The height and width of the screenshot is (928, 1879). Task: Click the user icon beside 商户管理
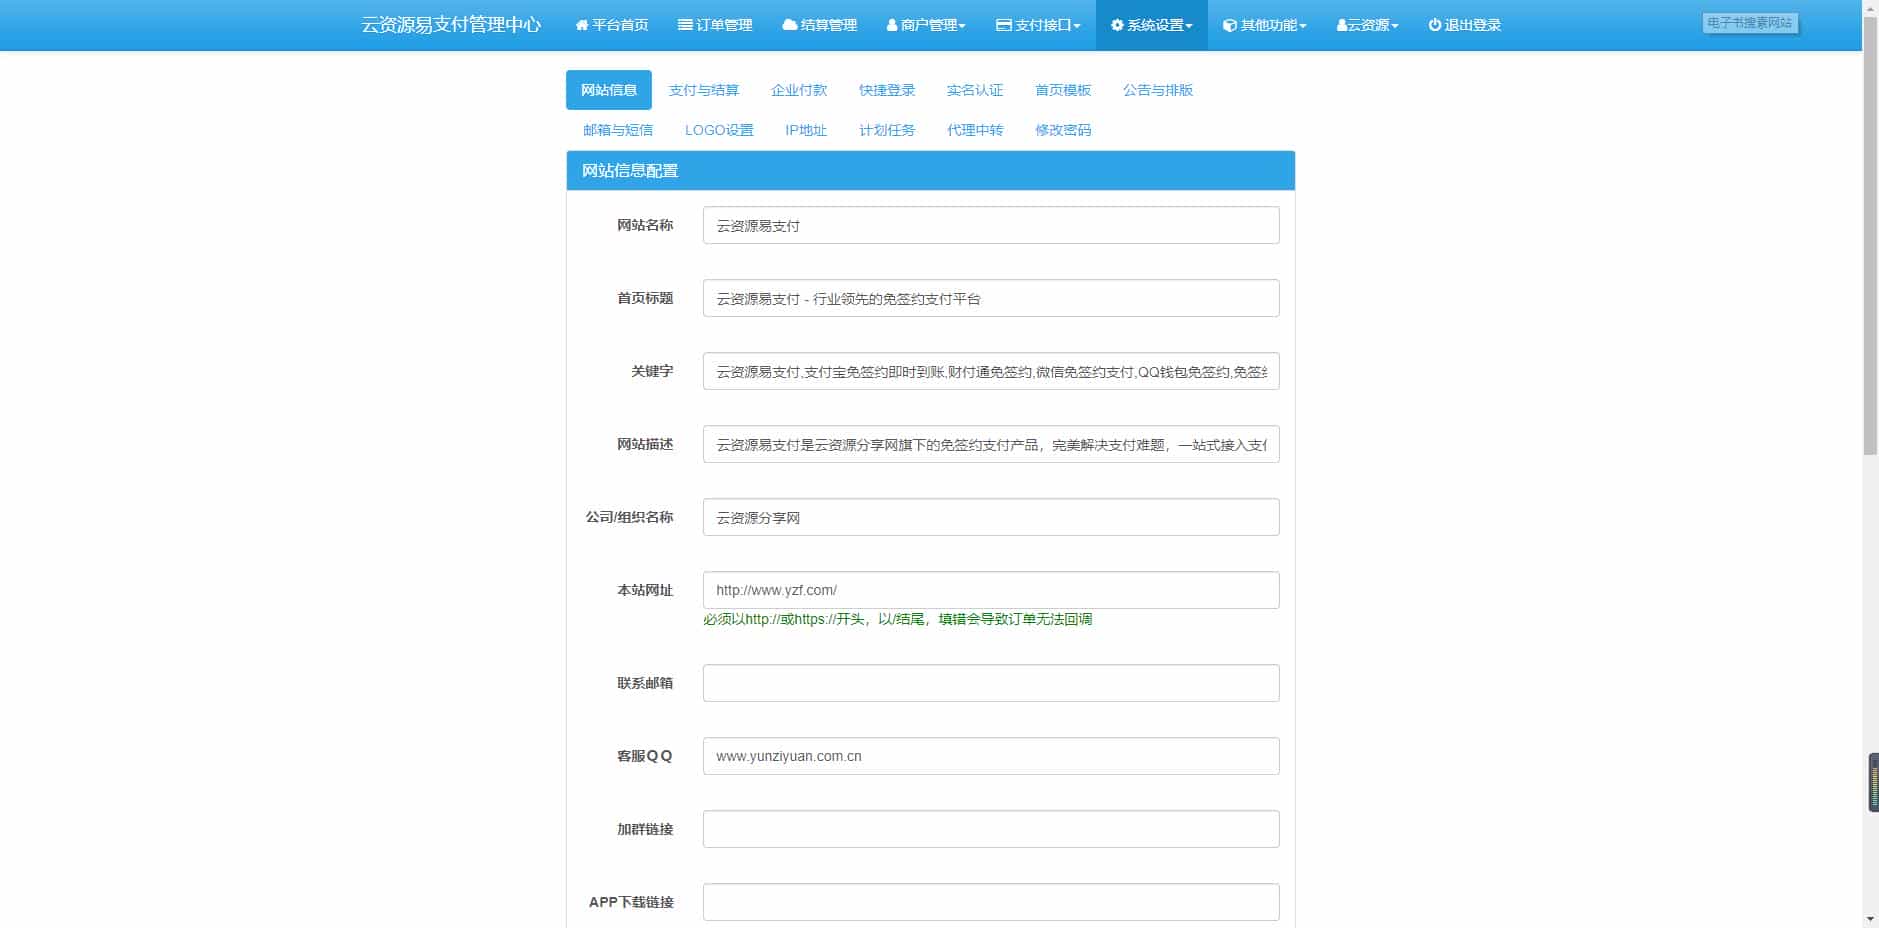pos(892,25)
